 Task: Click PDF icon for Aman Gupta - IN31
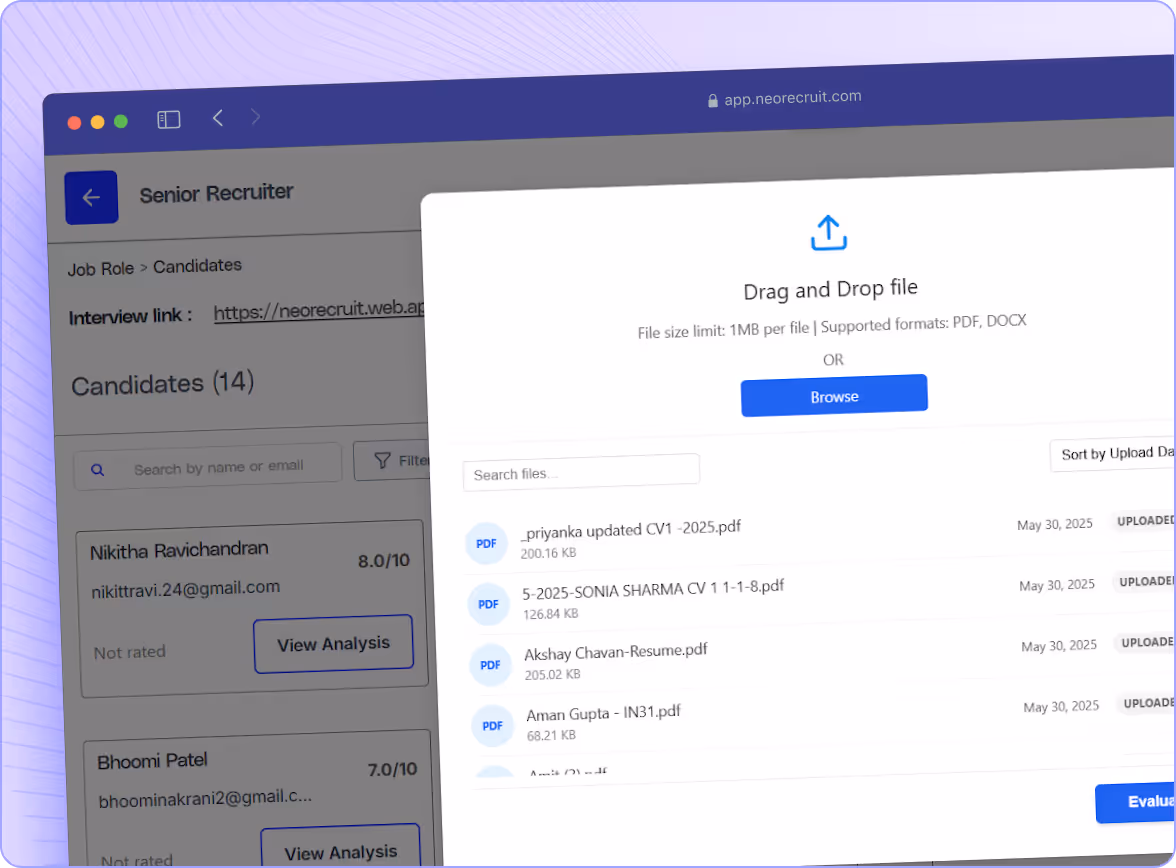click(x=493, y=725)
